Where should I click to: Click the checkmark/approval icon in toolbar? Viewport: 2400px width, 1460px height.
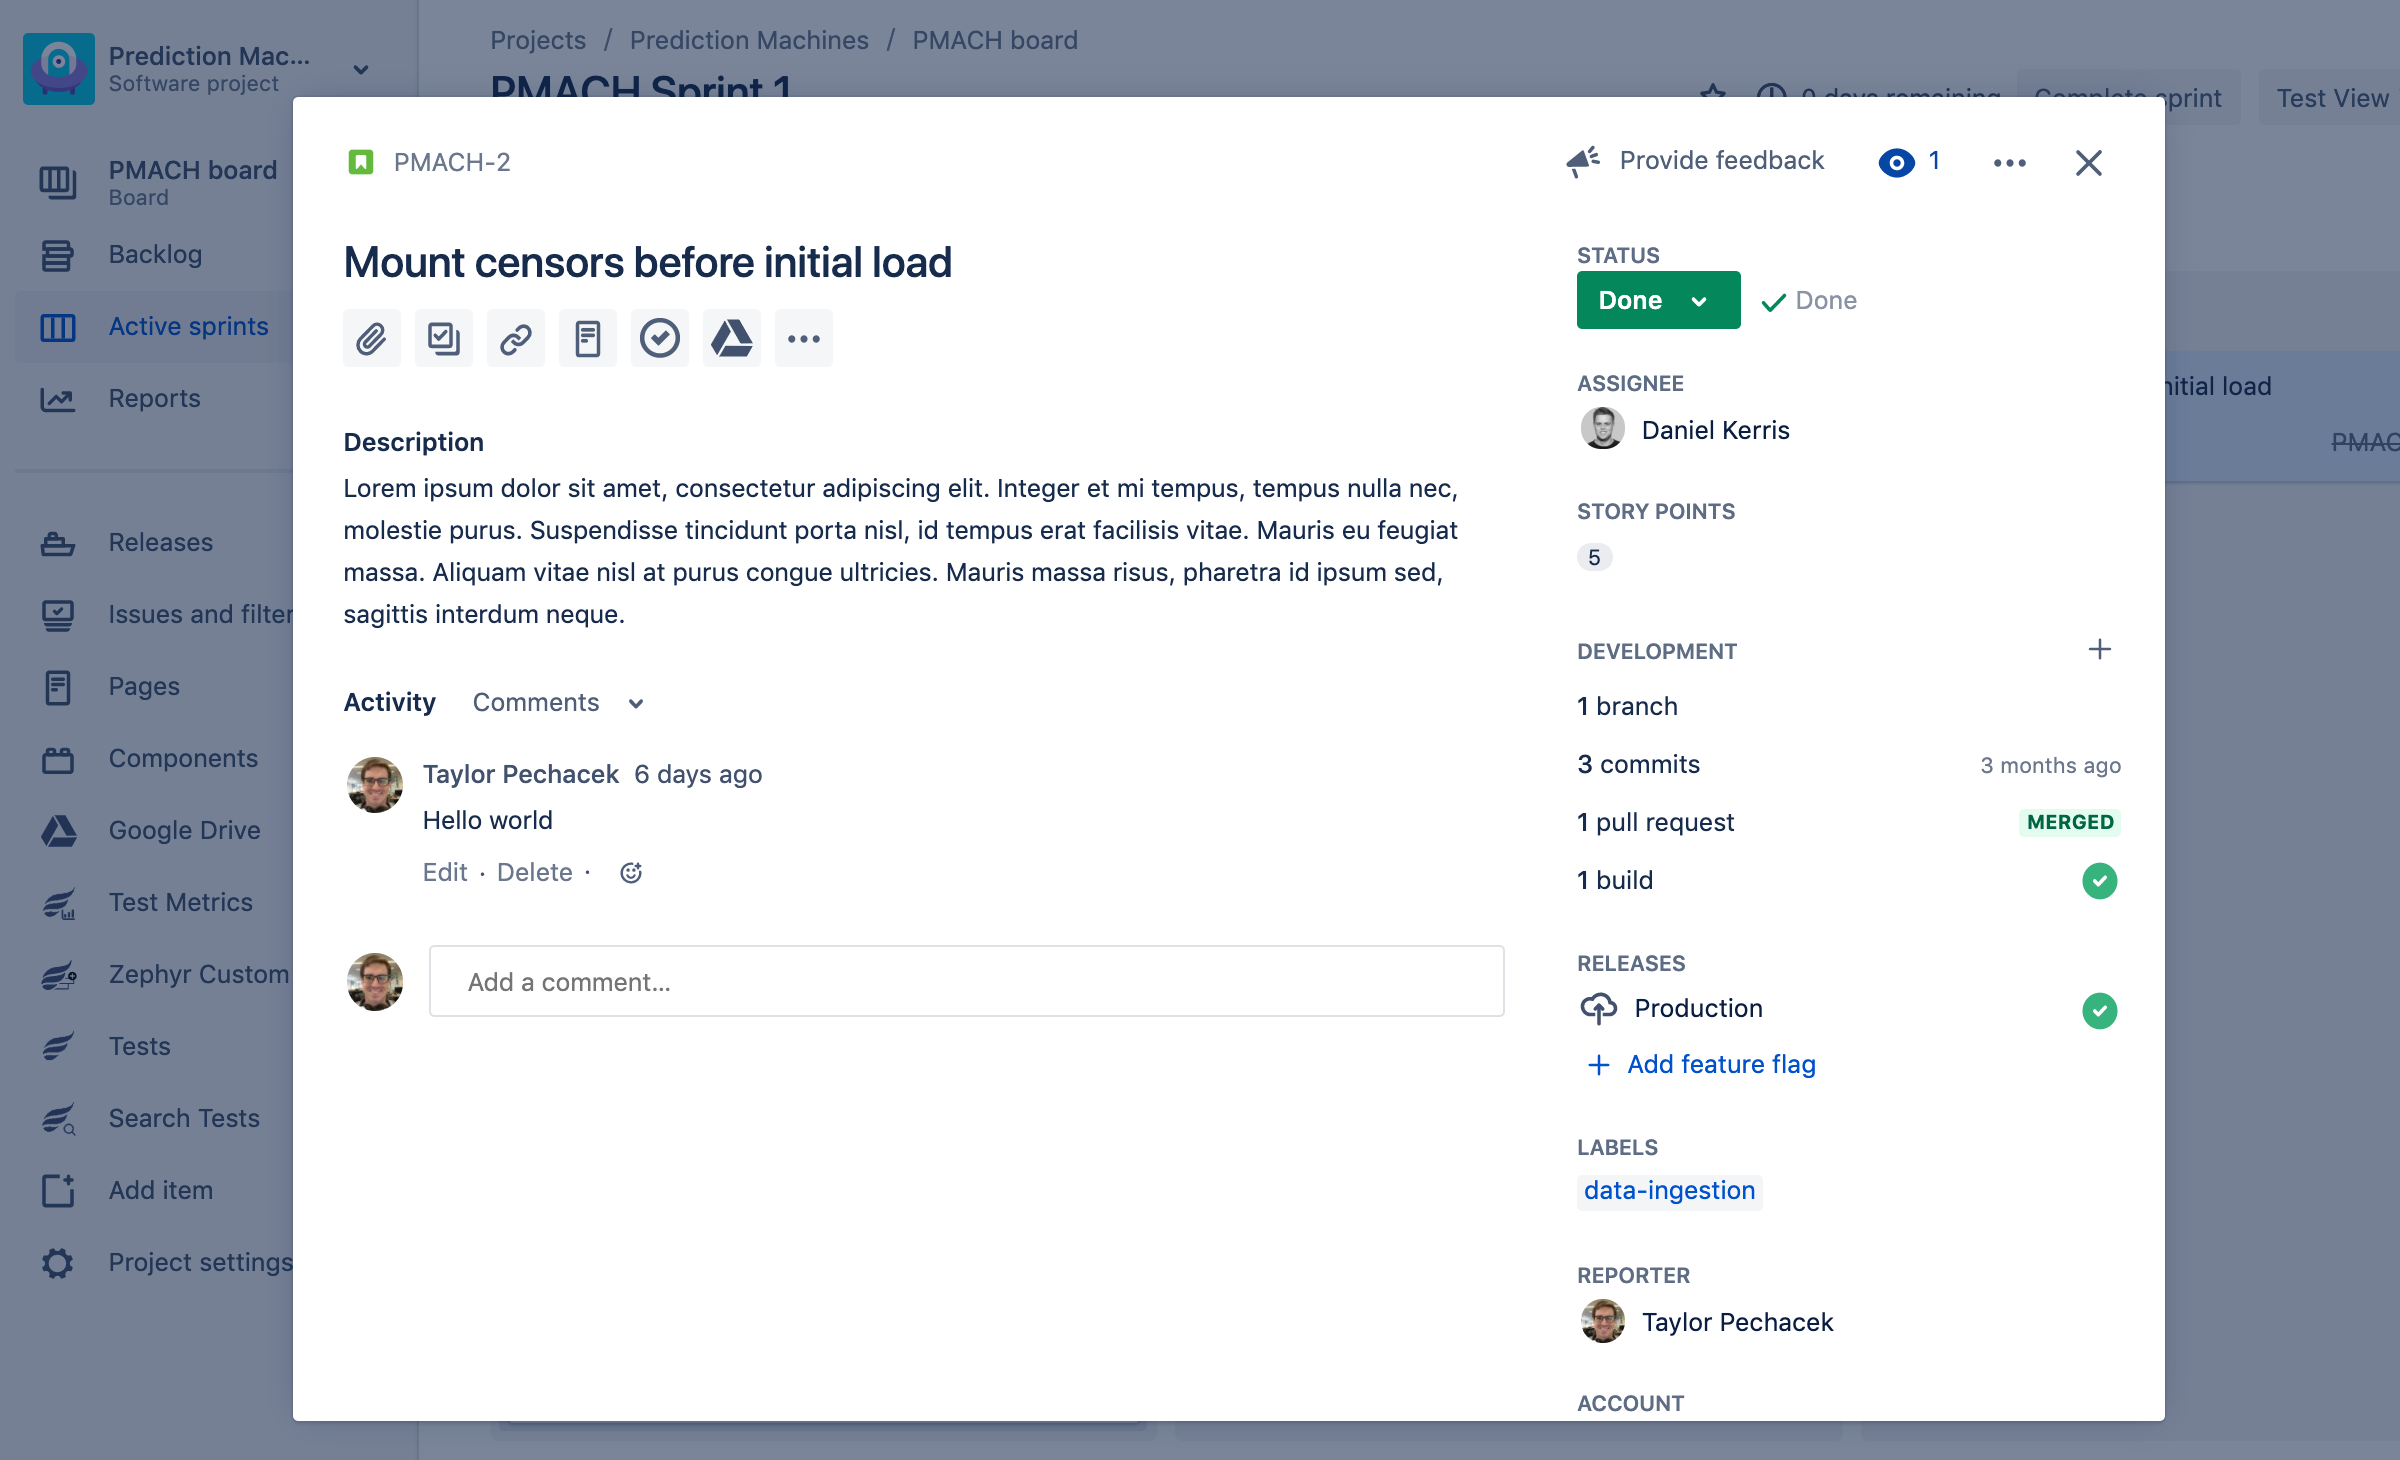pyautogui.click(x=660, y=338)
